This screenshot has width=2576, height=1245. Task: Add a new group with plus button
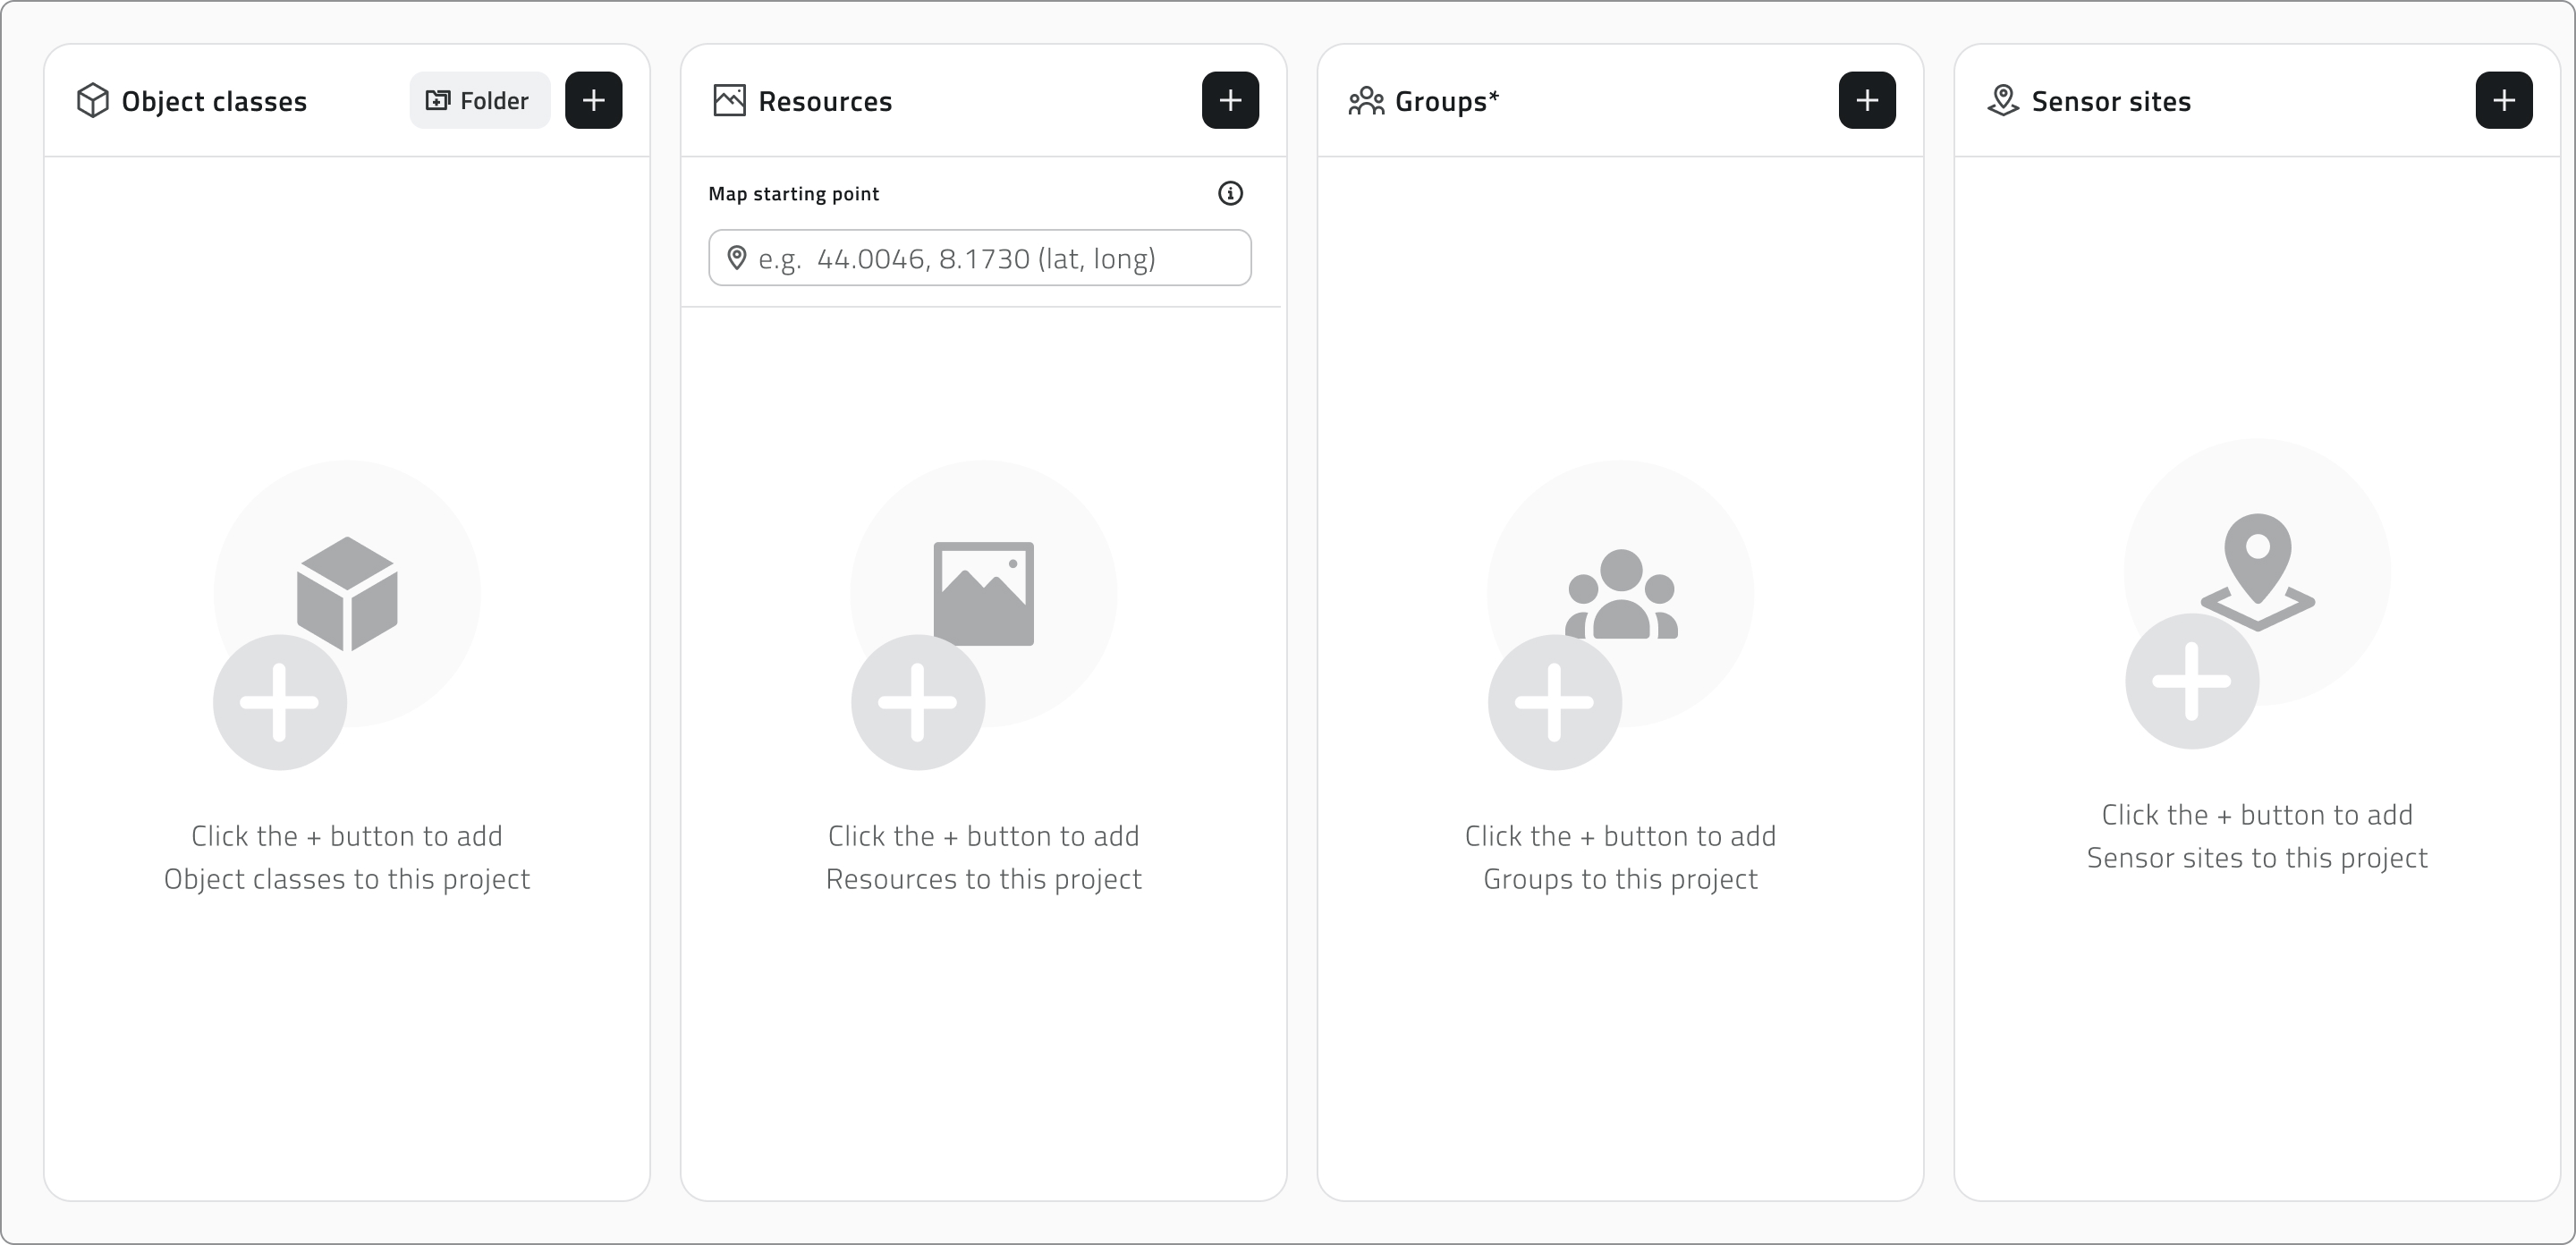(1867, 100)
